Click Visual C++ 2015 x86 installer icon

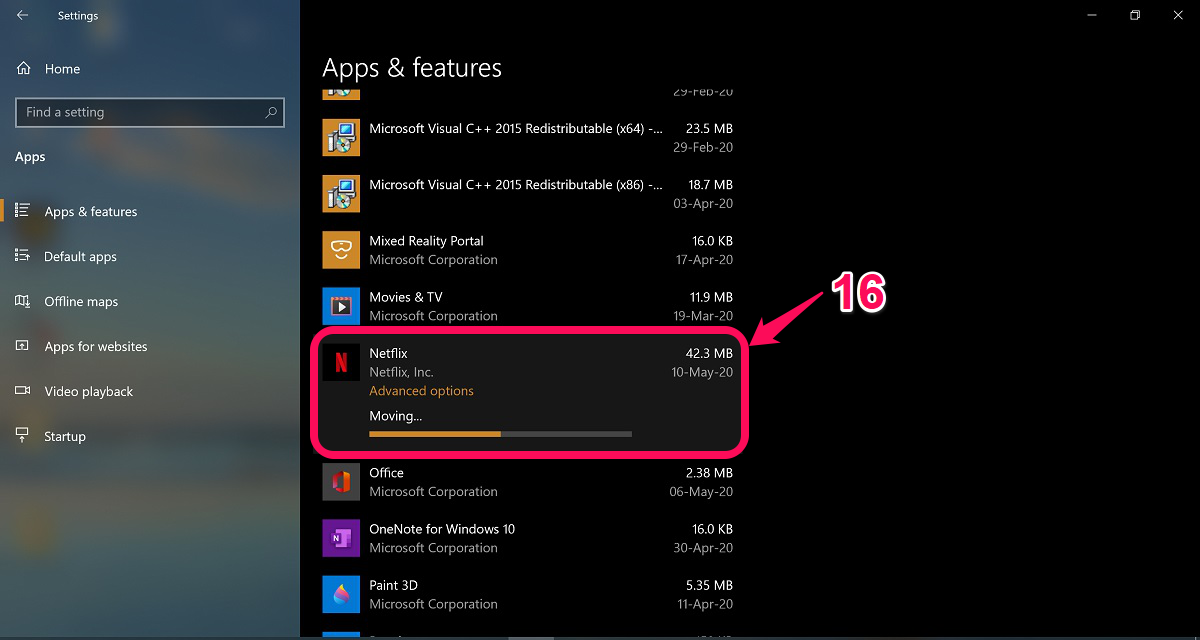click(x=341, y=194)
